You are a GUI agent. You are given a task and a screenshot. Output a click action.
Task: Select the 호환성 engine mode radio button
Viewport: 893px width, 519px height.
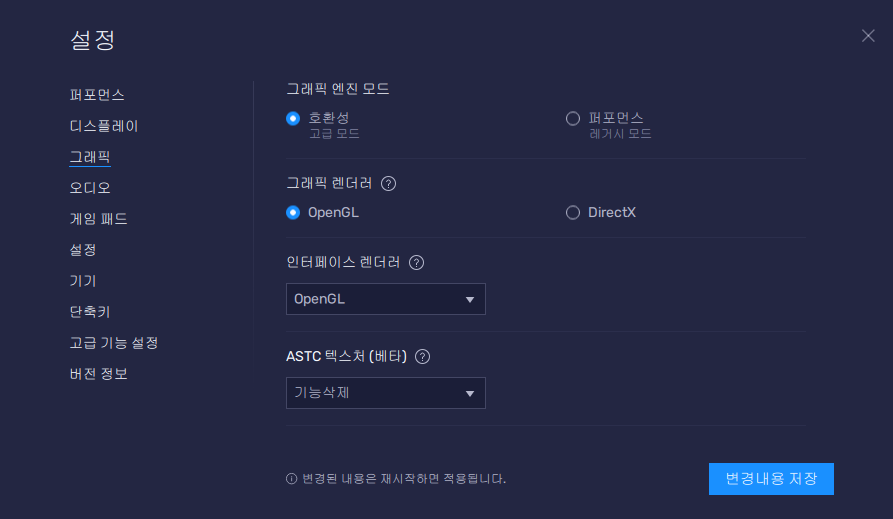coord(293,118)
